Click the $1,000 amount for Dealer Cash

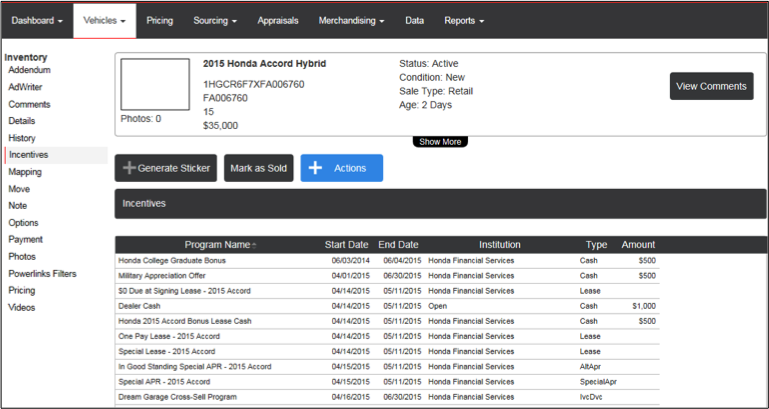pos(644,307)
